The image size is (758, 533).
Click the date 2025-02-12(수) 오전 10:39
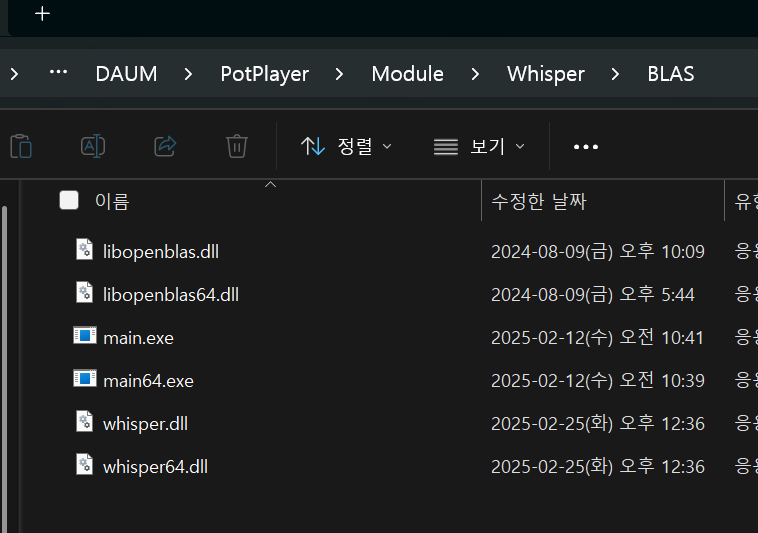tap(598, 381)
